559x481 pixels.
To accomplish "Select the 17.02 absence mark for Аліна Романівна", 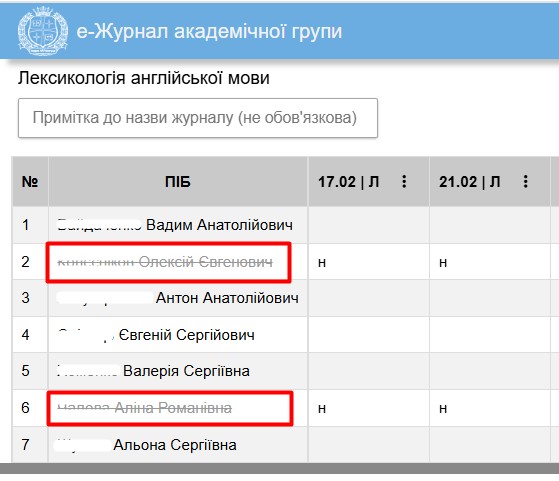I will click(322, 409).
